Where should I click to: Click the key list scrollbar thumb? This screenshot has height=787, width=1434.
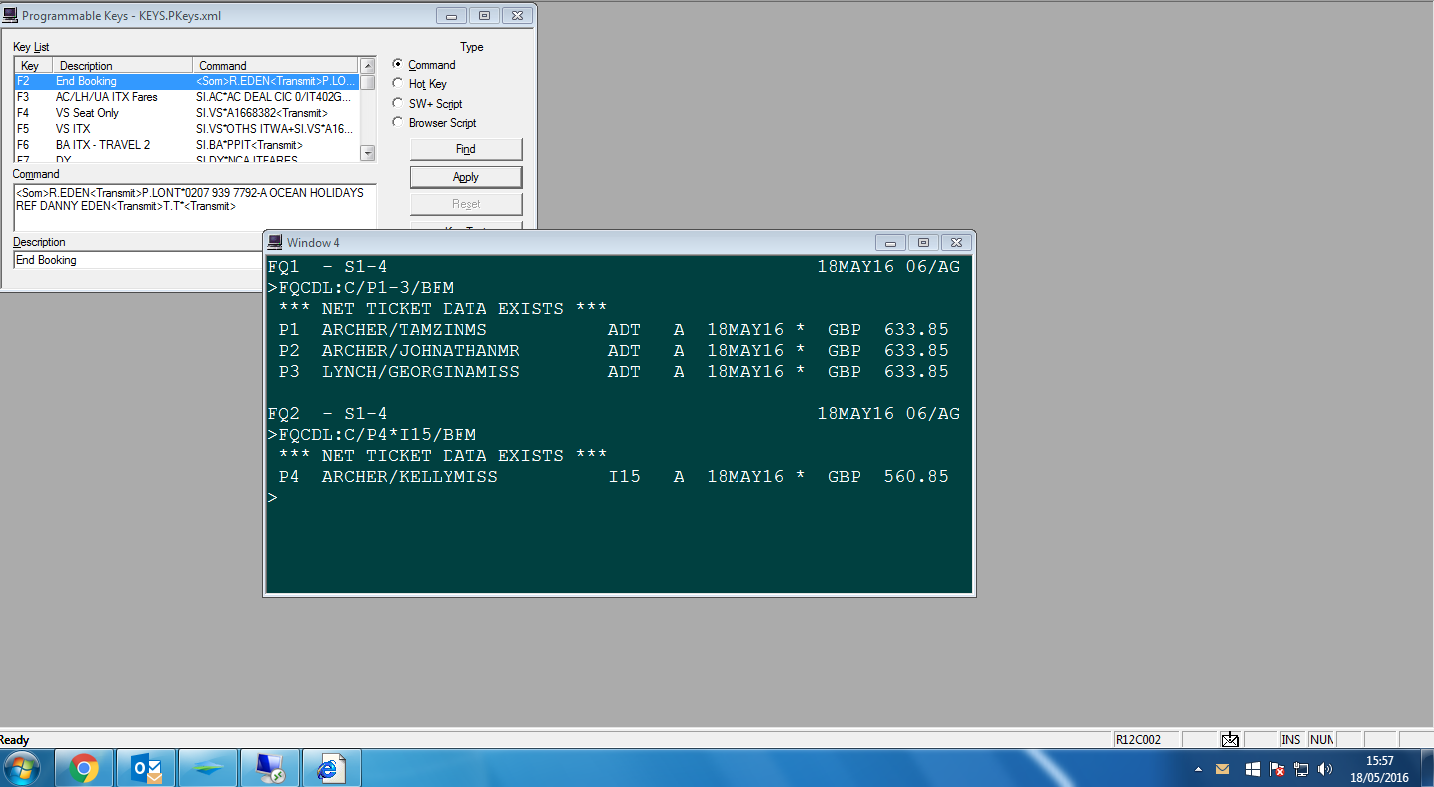367,82
